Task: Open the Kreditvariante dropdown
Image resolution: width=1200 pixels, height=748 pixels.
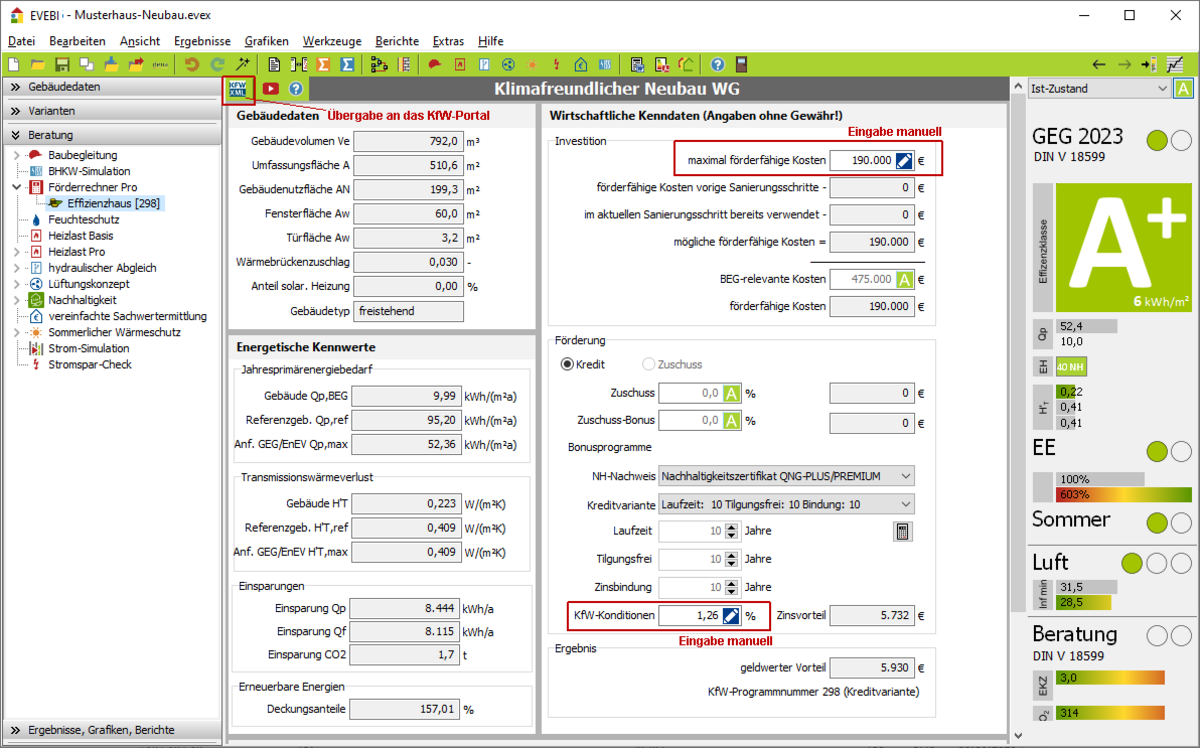Action: tap(786, 504)
